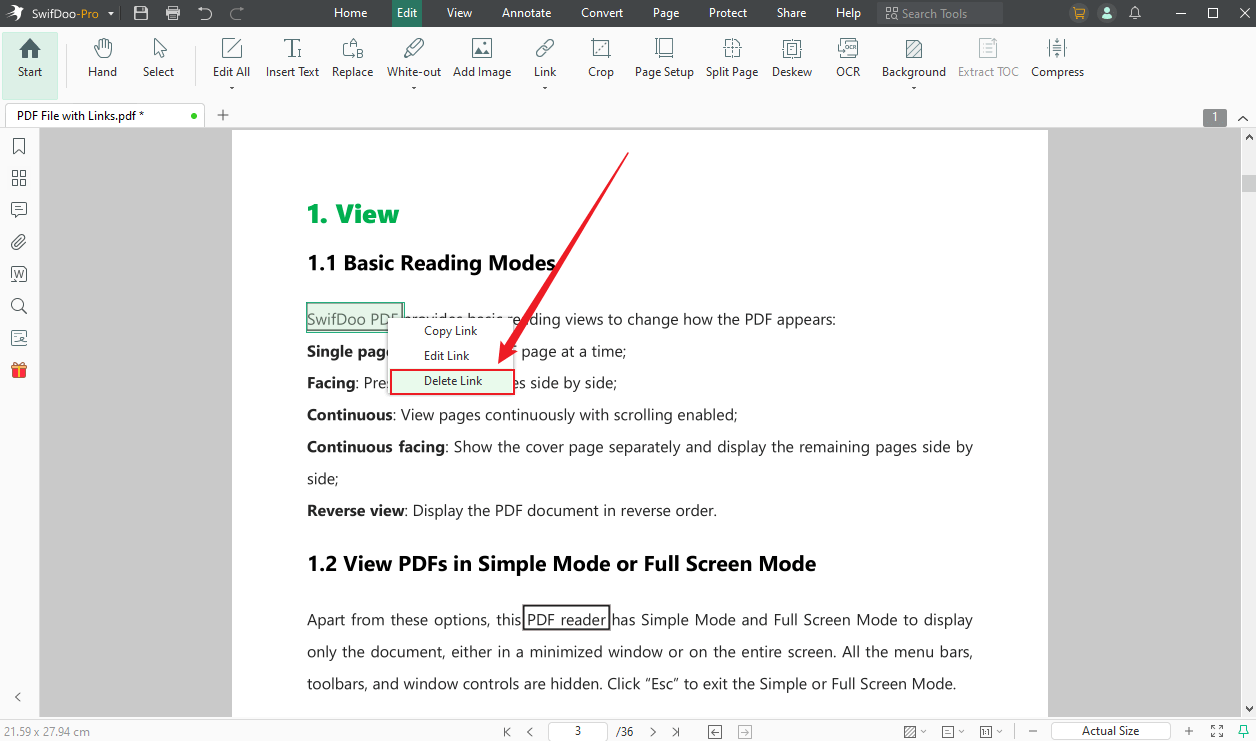Image resolution: width=1256 pixels, height=741 pixels.
Task: Select Copy Link from the context menu
Action: [450, 330]
